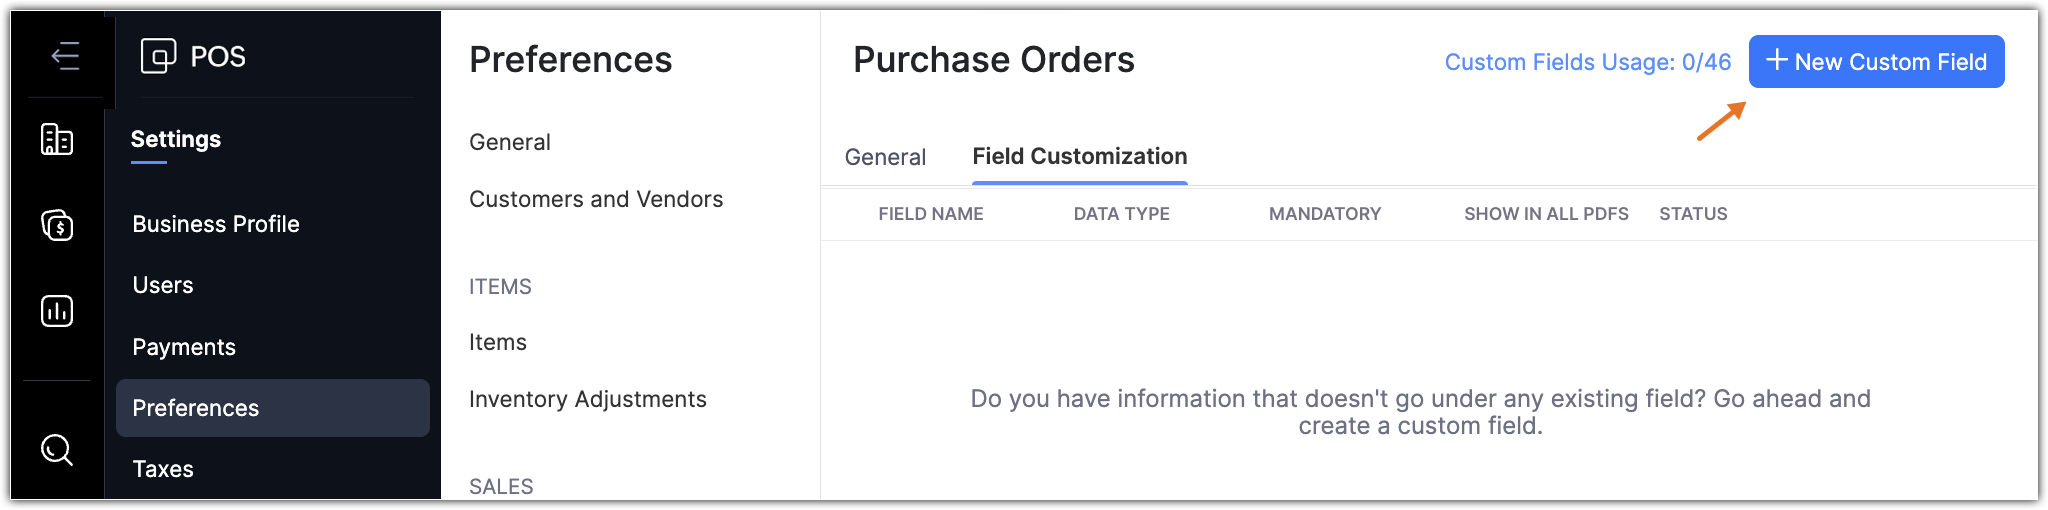
Task: Click the POS logo icon
Action: click(x=158, y=56)
